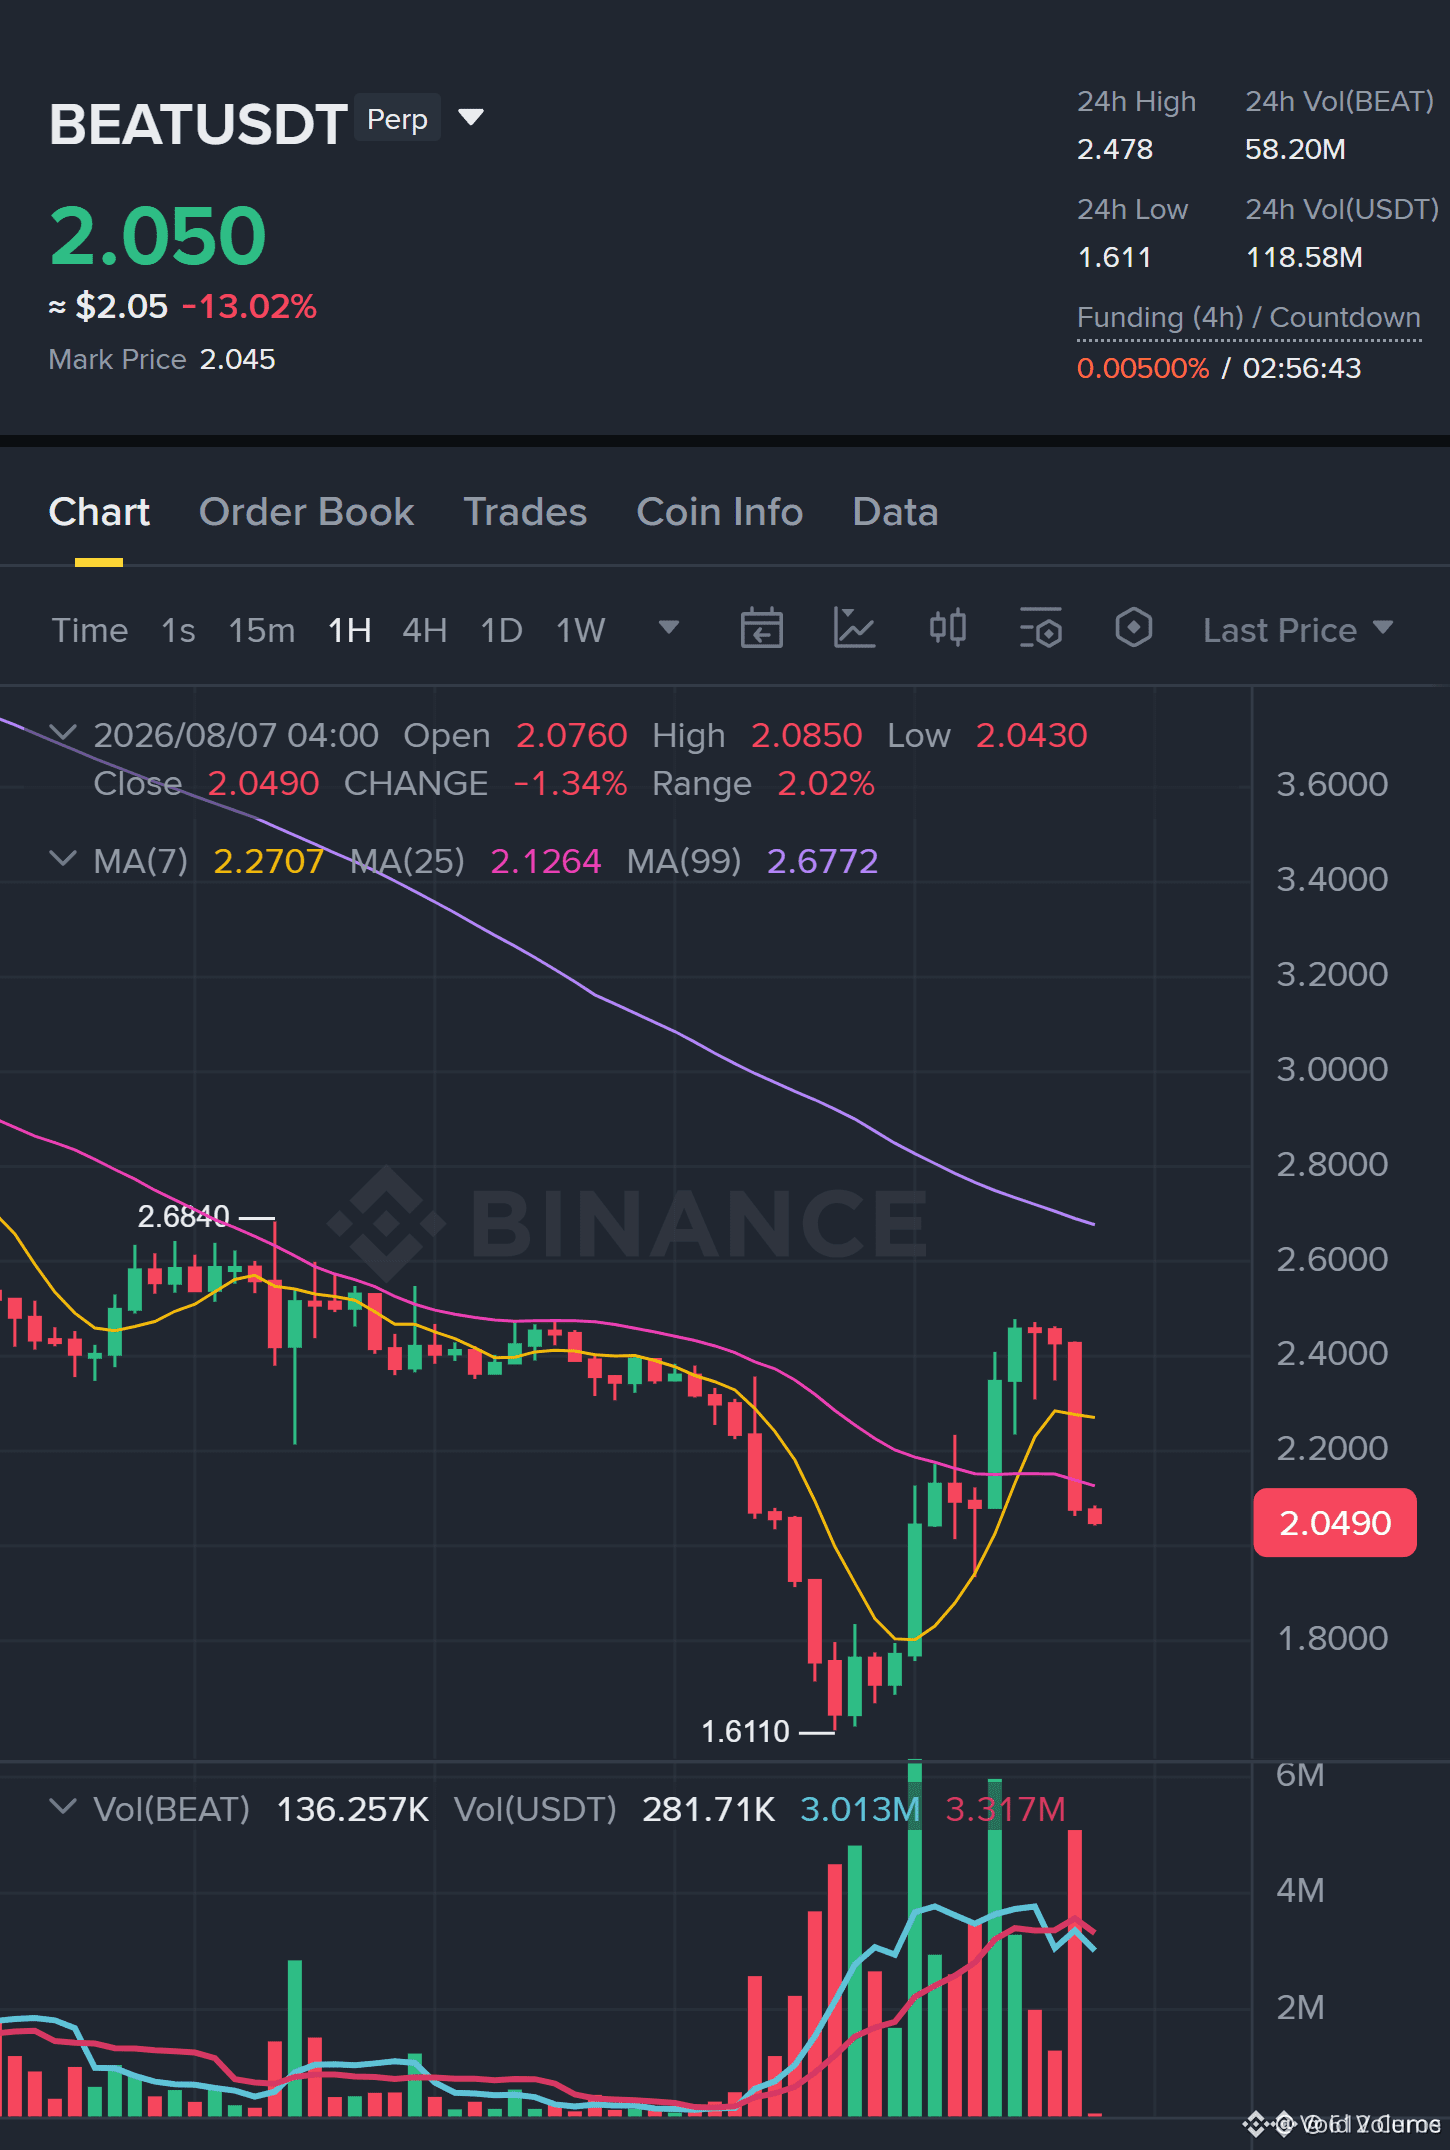Viewport: 1450px width, 2150px height.
Task: Click the 0.00500% funding rate value
Action: coord(1143,368)
